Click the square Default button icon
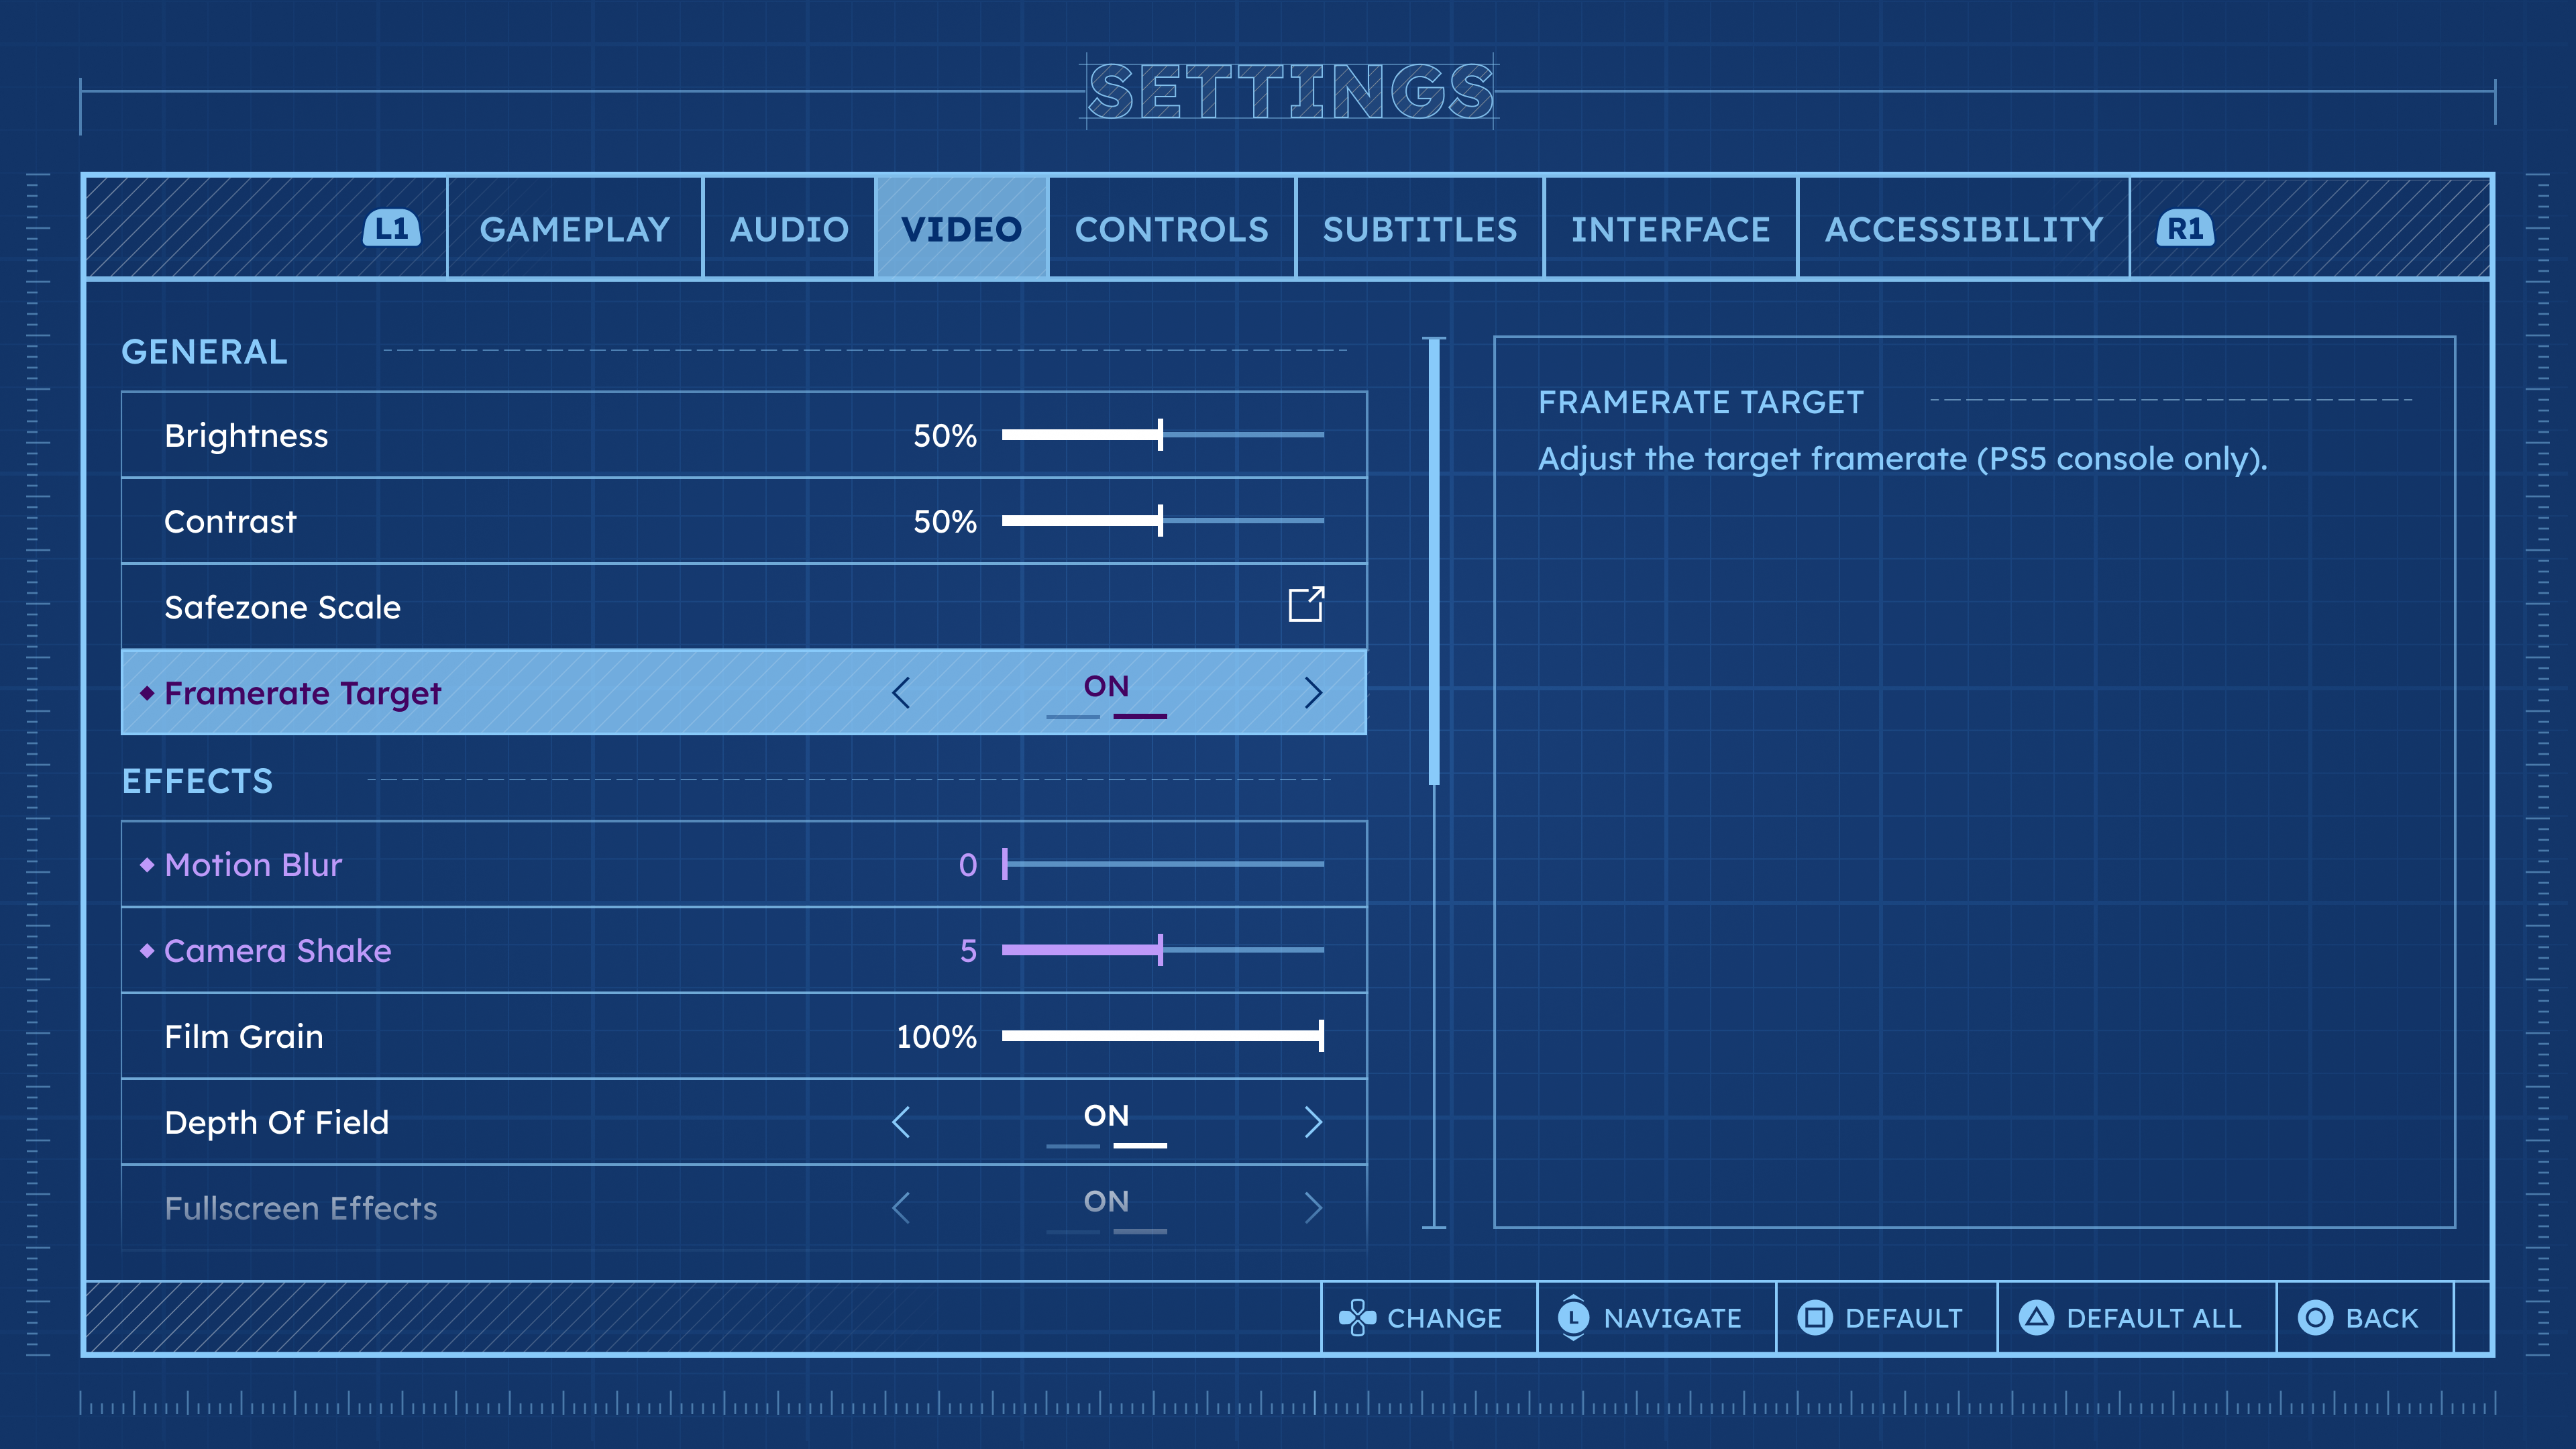 coord(1815,1318)
